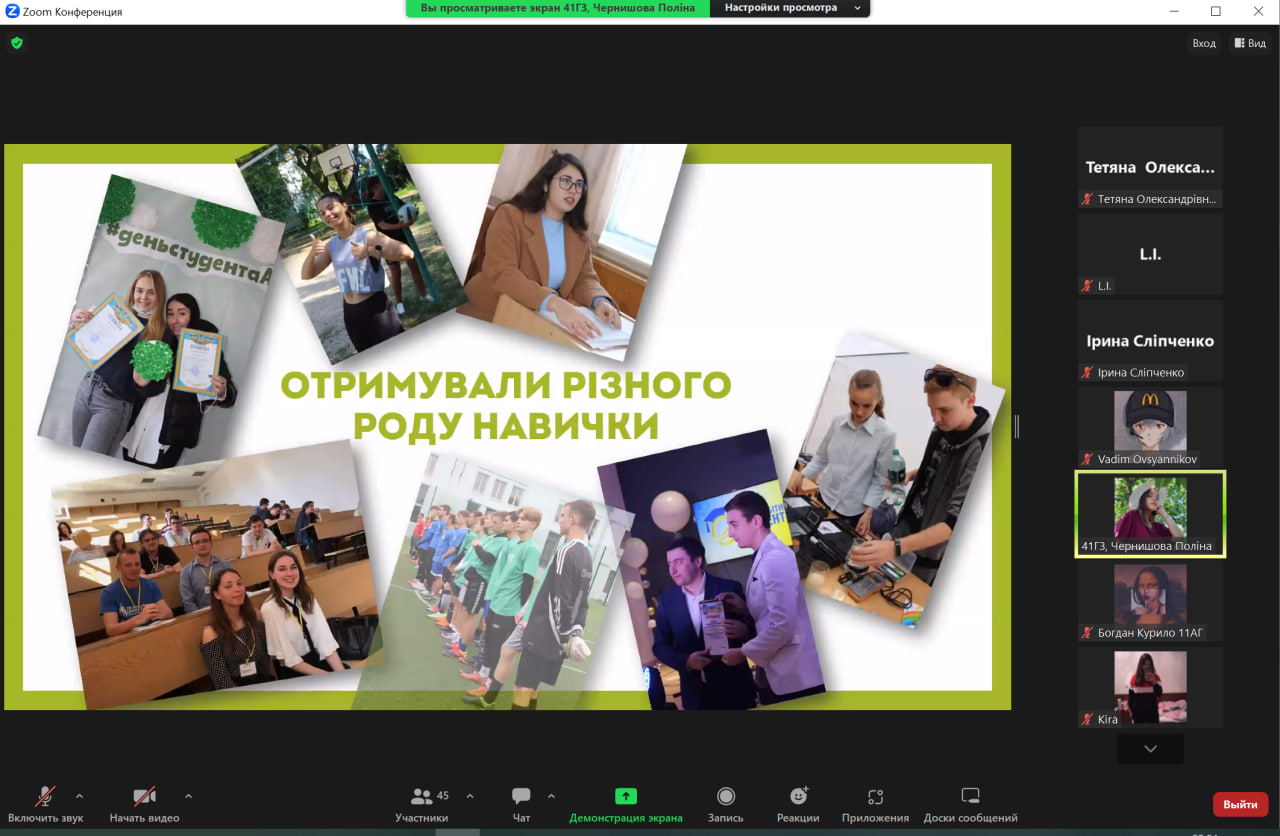
Task: Select Богдан Курило 11АГ thumbnail
Action: click(1150, 601)
